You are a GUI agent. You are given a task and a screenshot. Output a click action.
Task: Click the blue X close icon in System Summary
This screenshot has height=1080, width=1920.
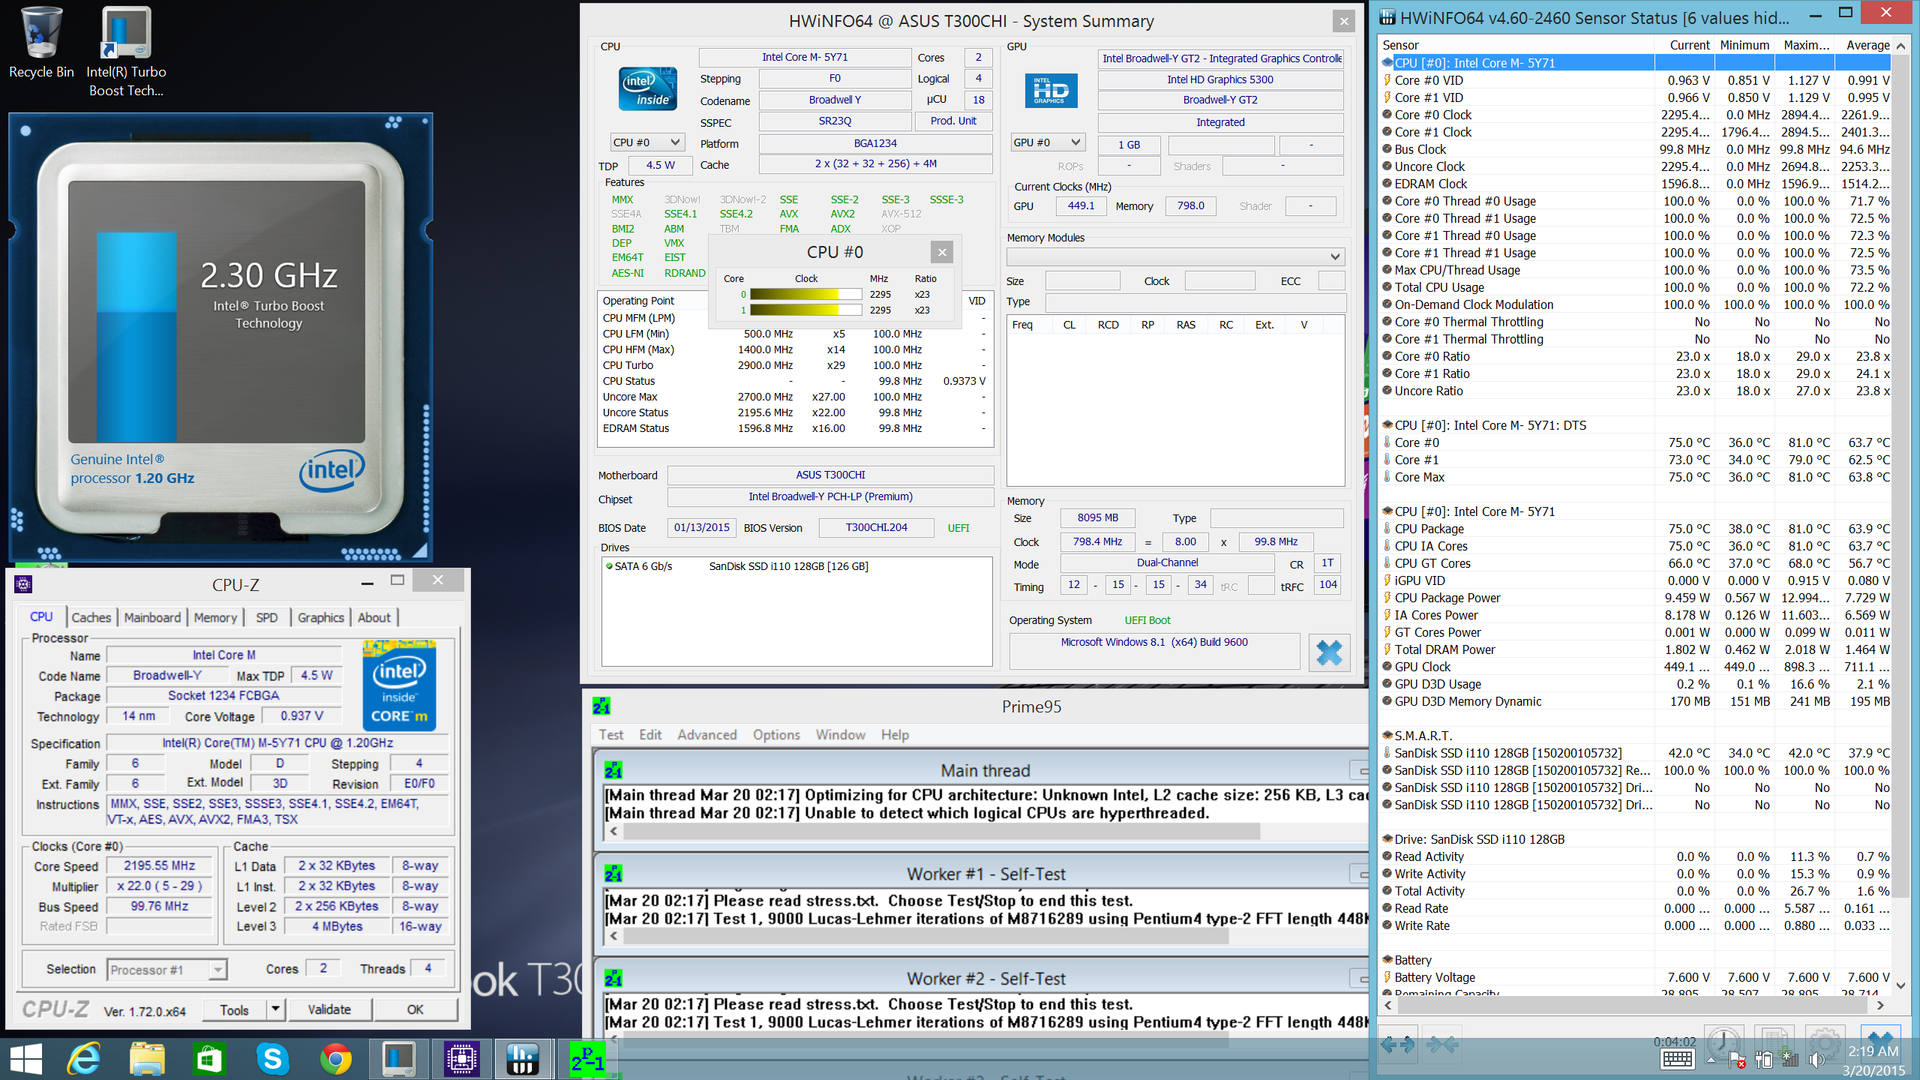pyautogui.click(x=1329, y=653)
